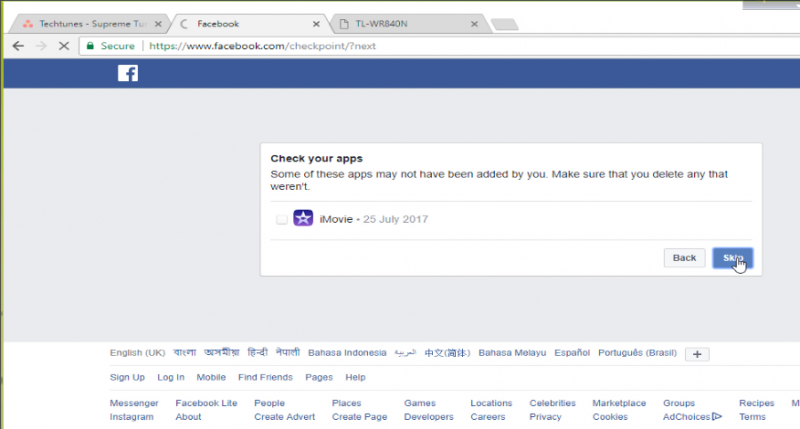The width and height of the screenshot is (800, 429).
Task: Open the Terms footer link
Action: (x=753, y=417)
